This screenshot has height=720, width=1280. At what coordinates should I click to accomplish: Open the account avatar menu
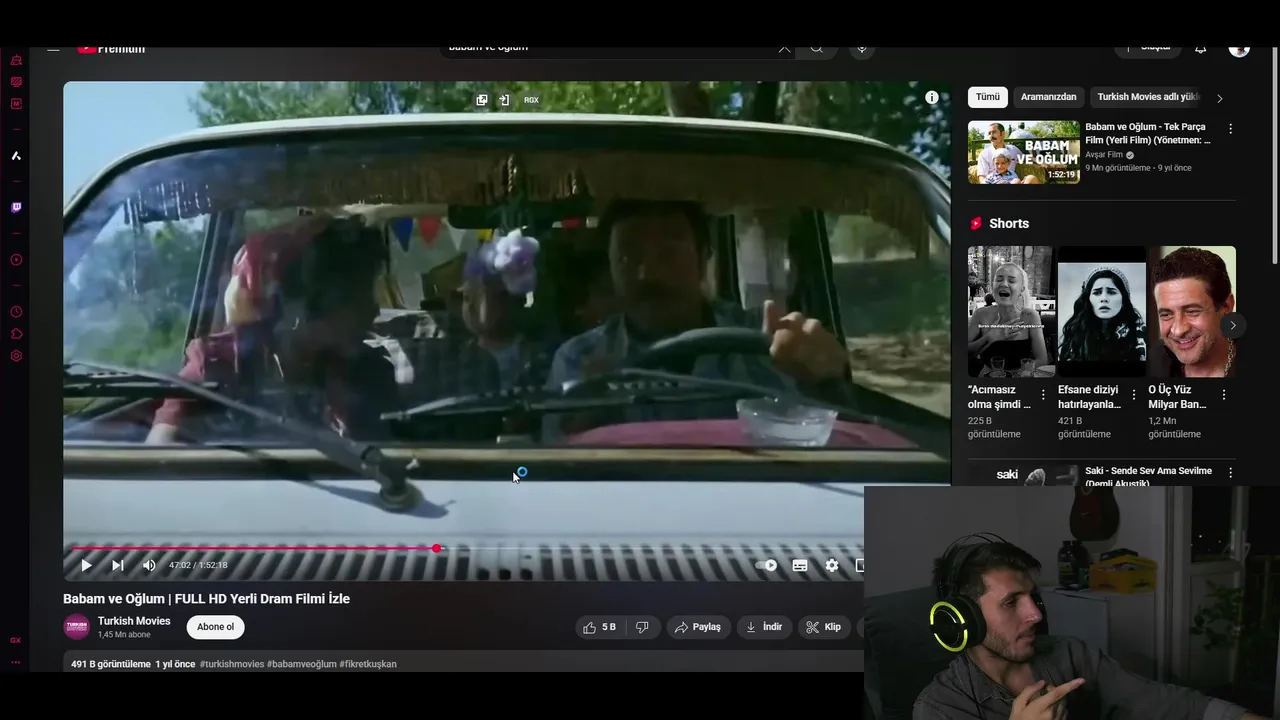tap(1239, 50)
